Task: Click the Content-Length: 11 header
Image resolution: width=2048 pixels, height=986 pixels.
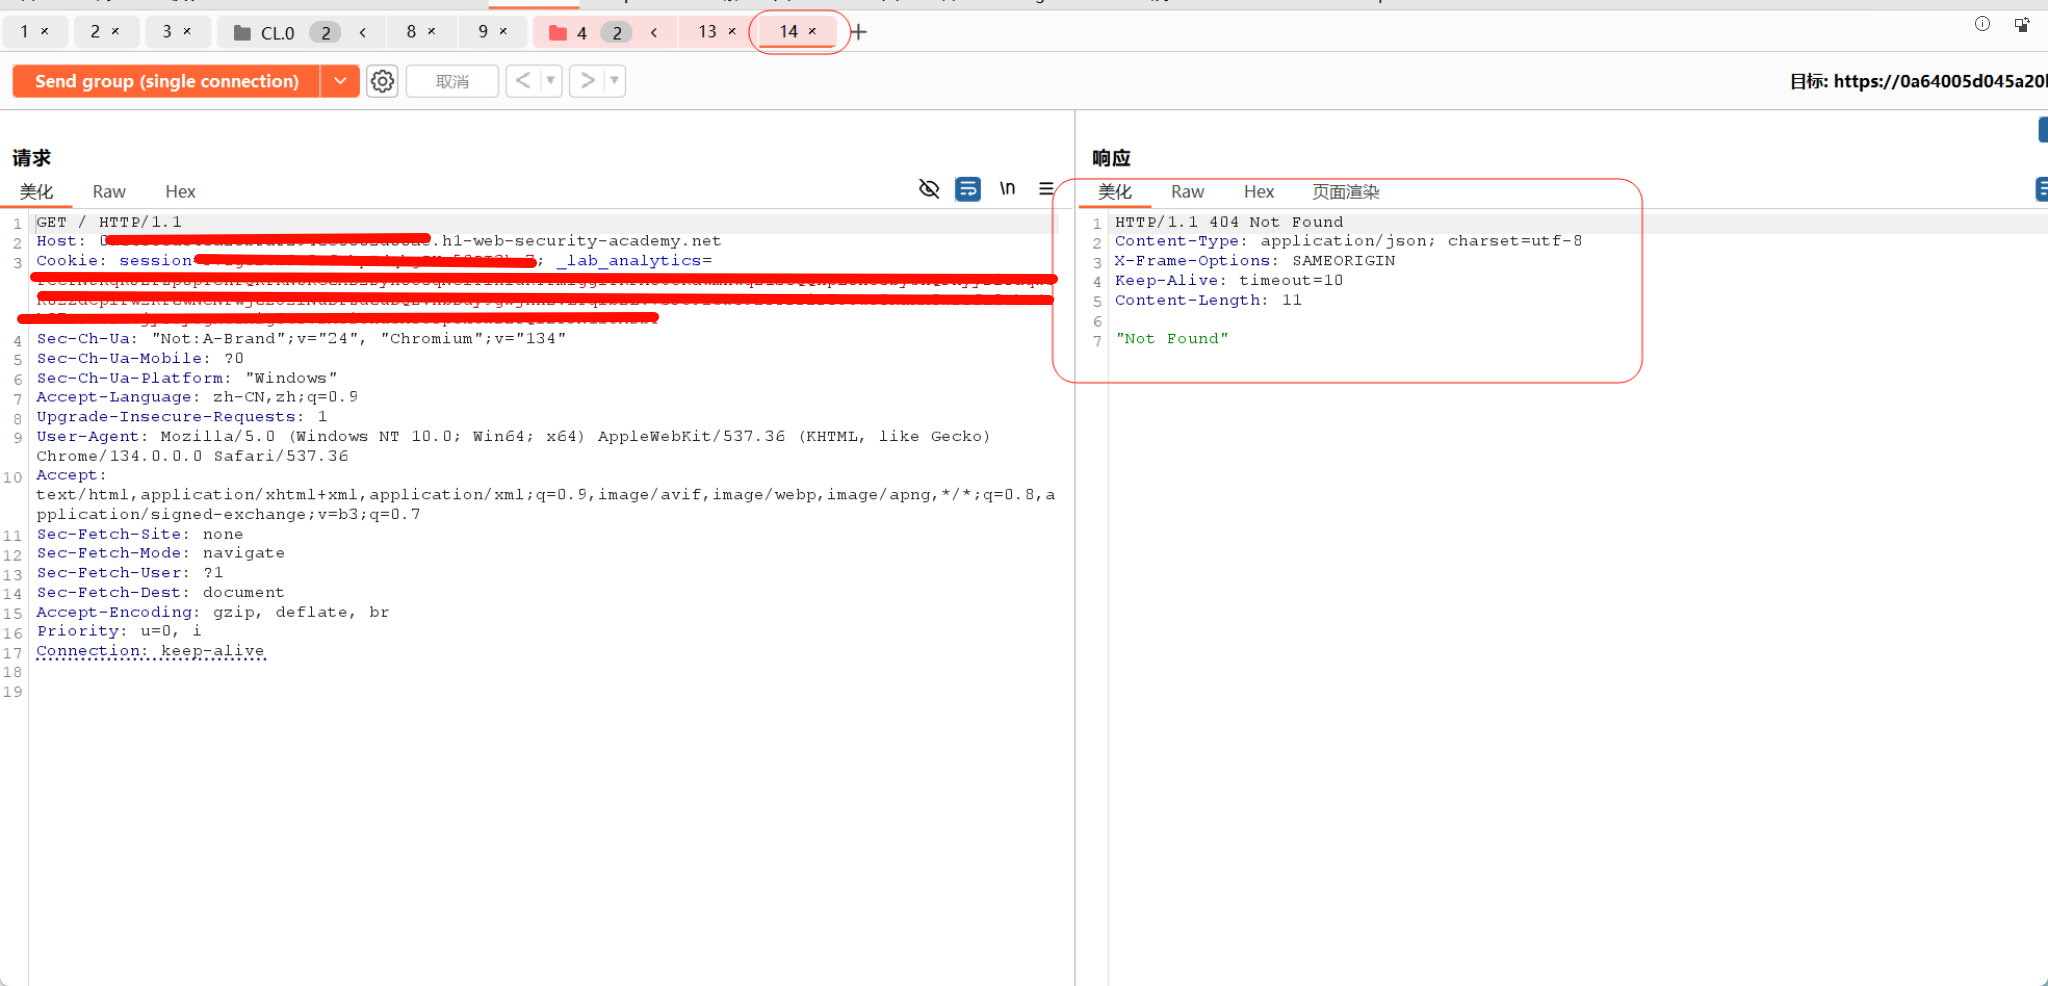Action: (1208, 300)
